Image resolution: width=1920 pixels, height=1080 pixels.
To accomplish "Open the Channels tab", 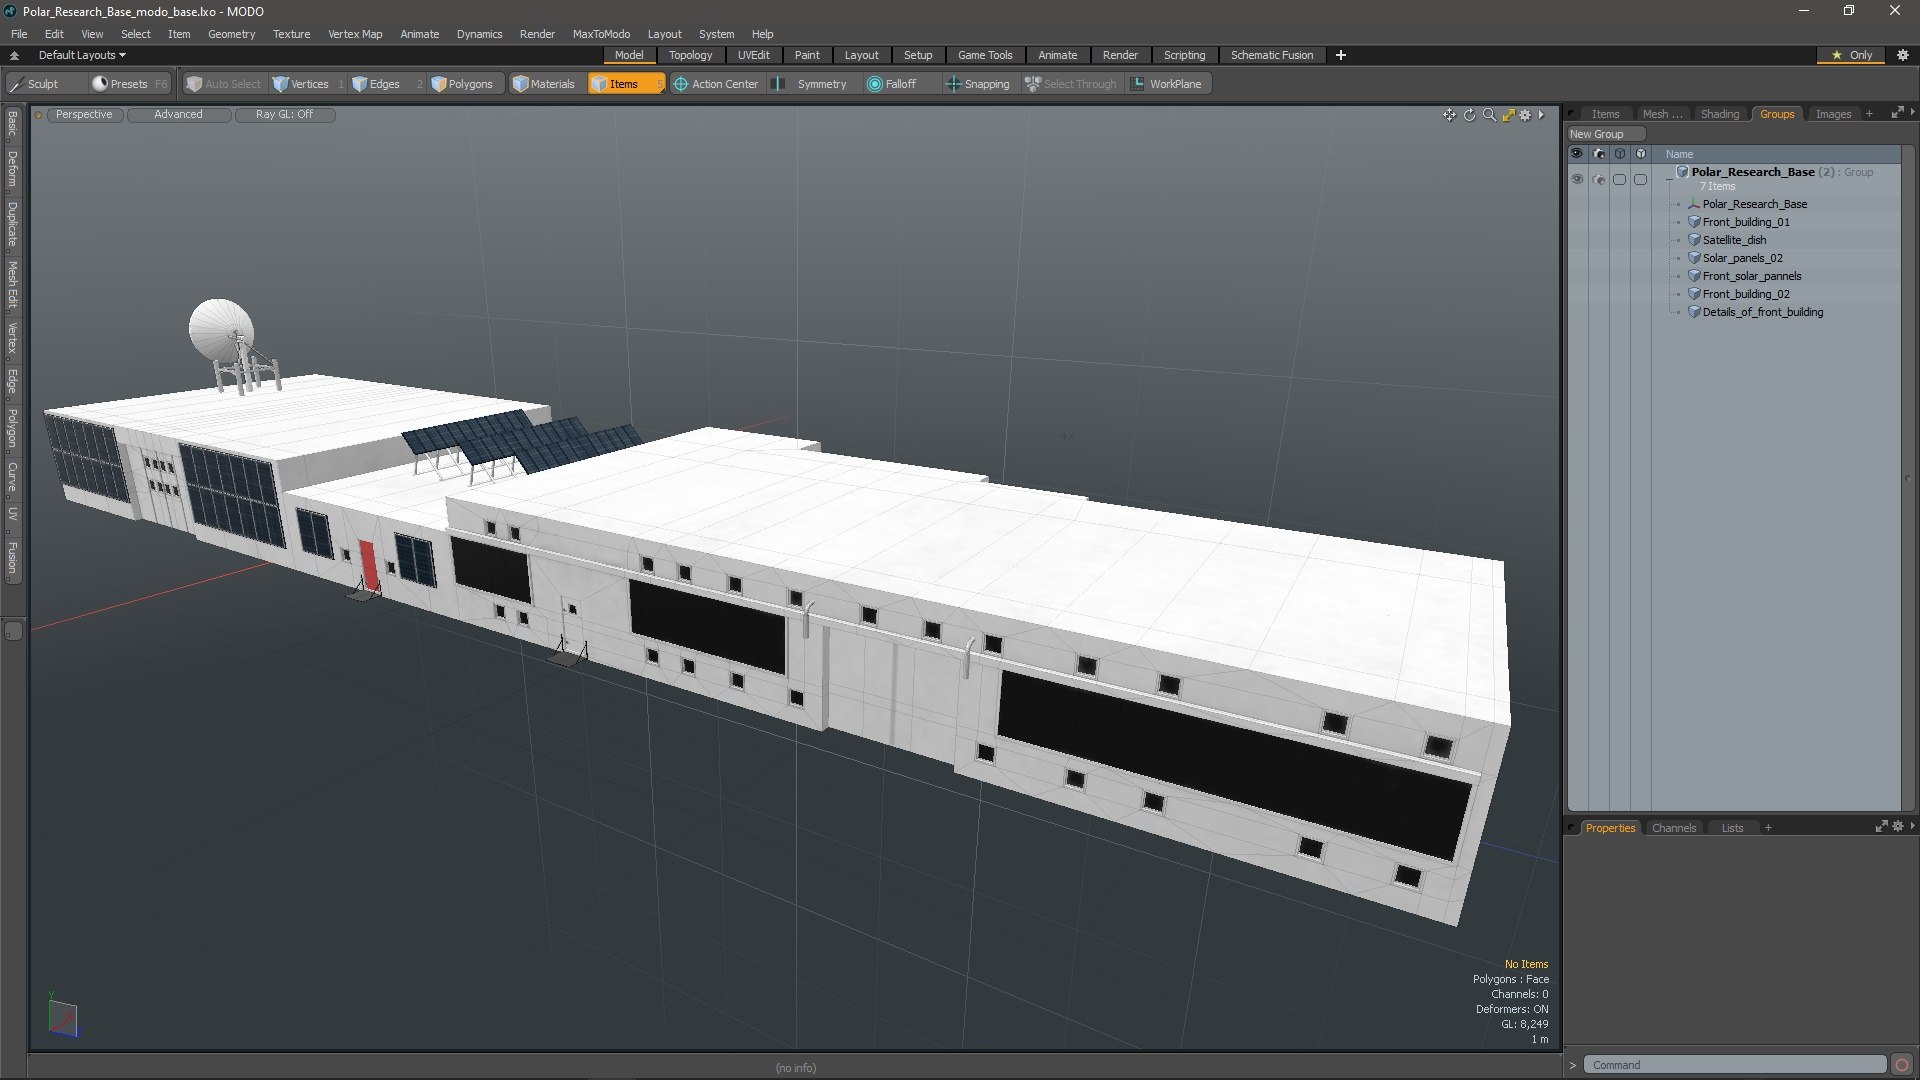I will click(1673, 828).
